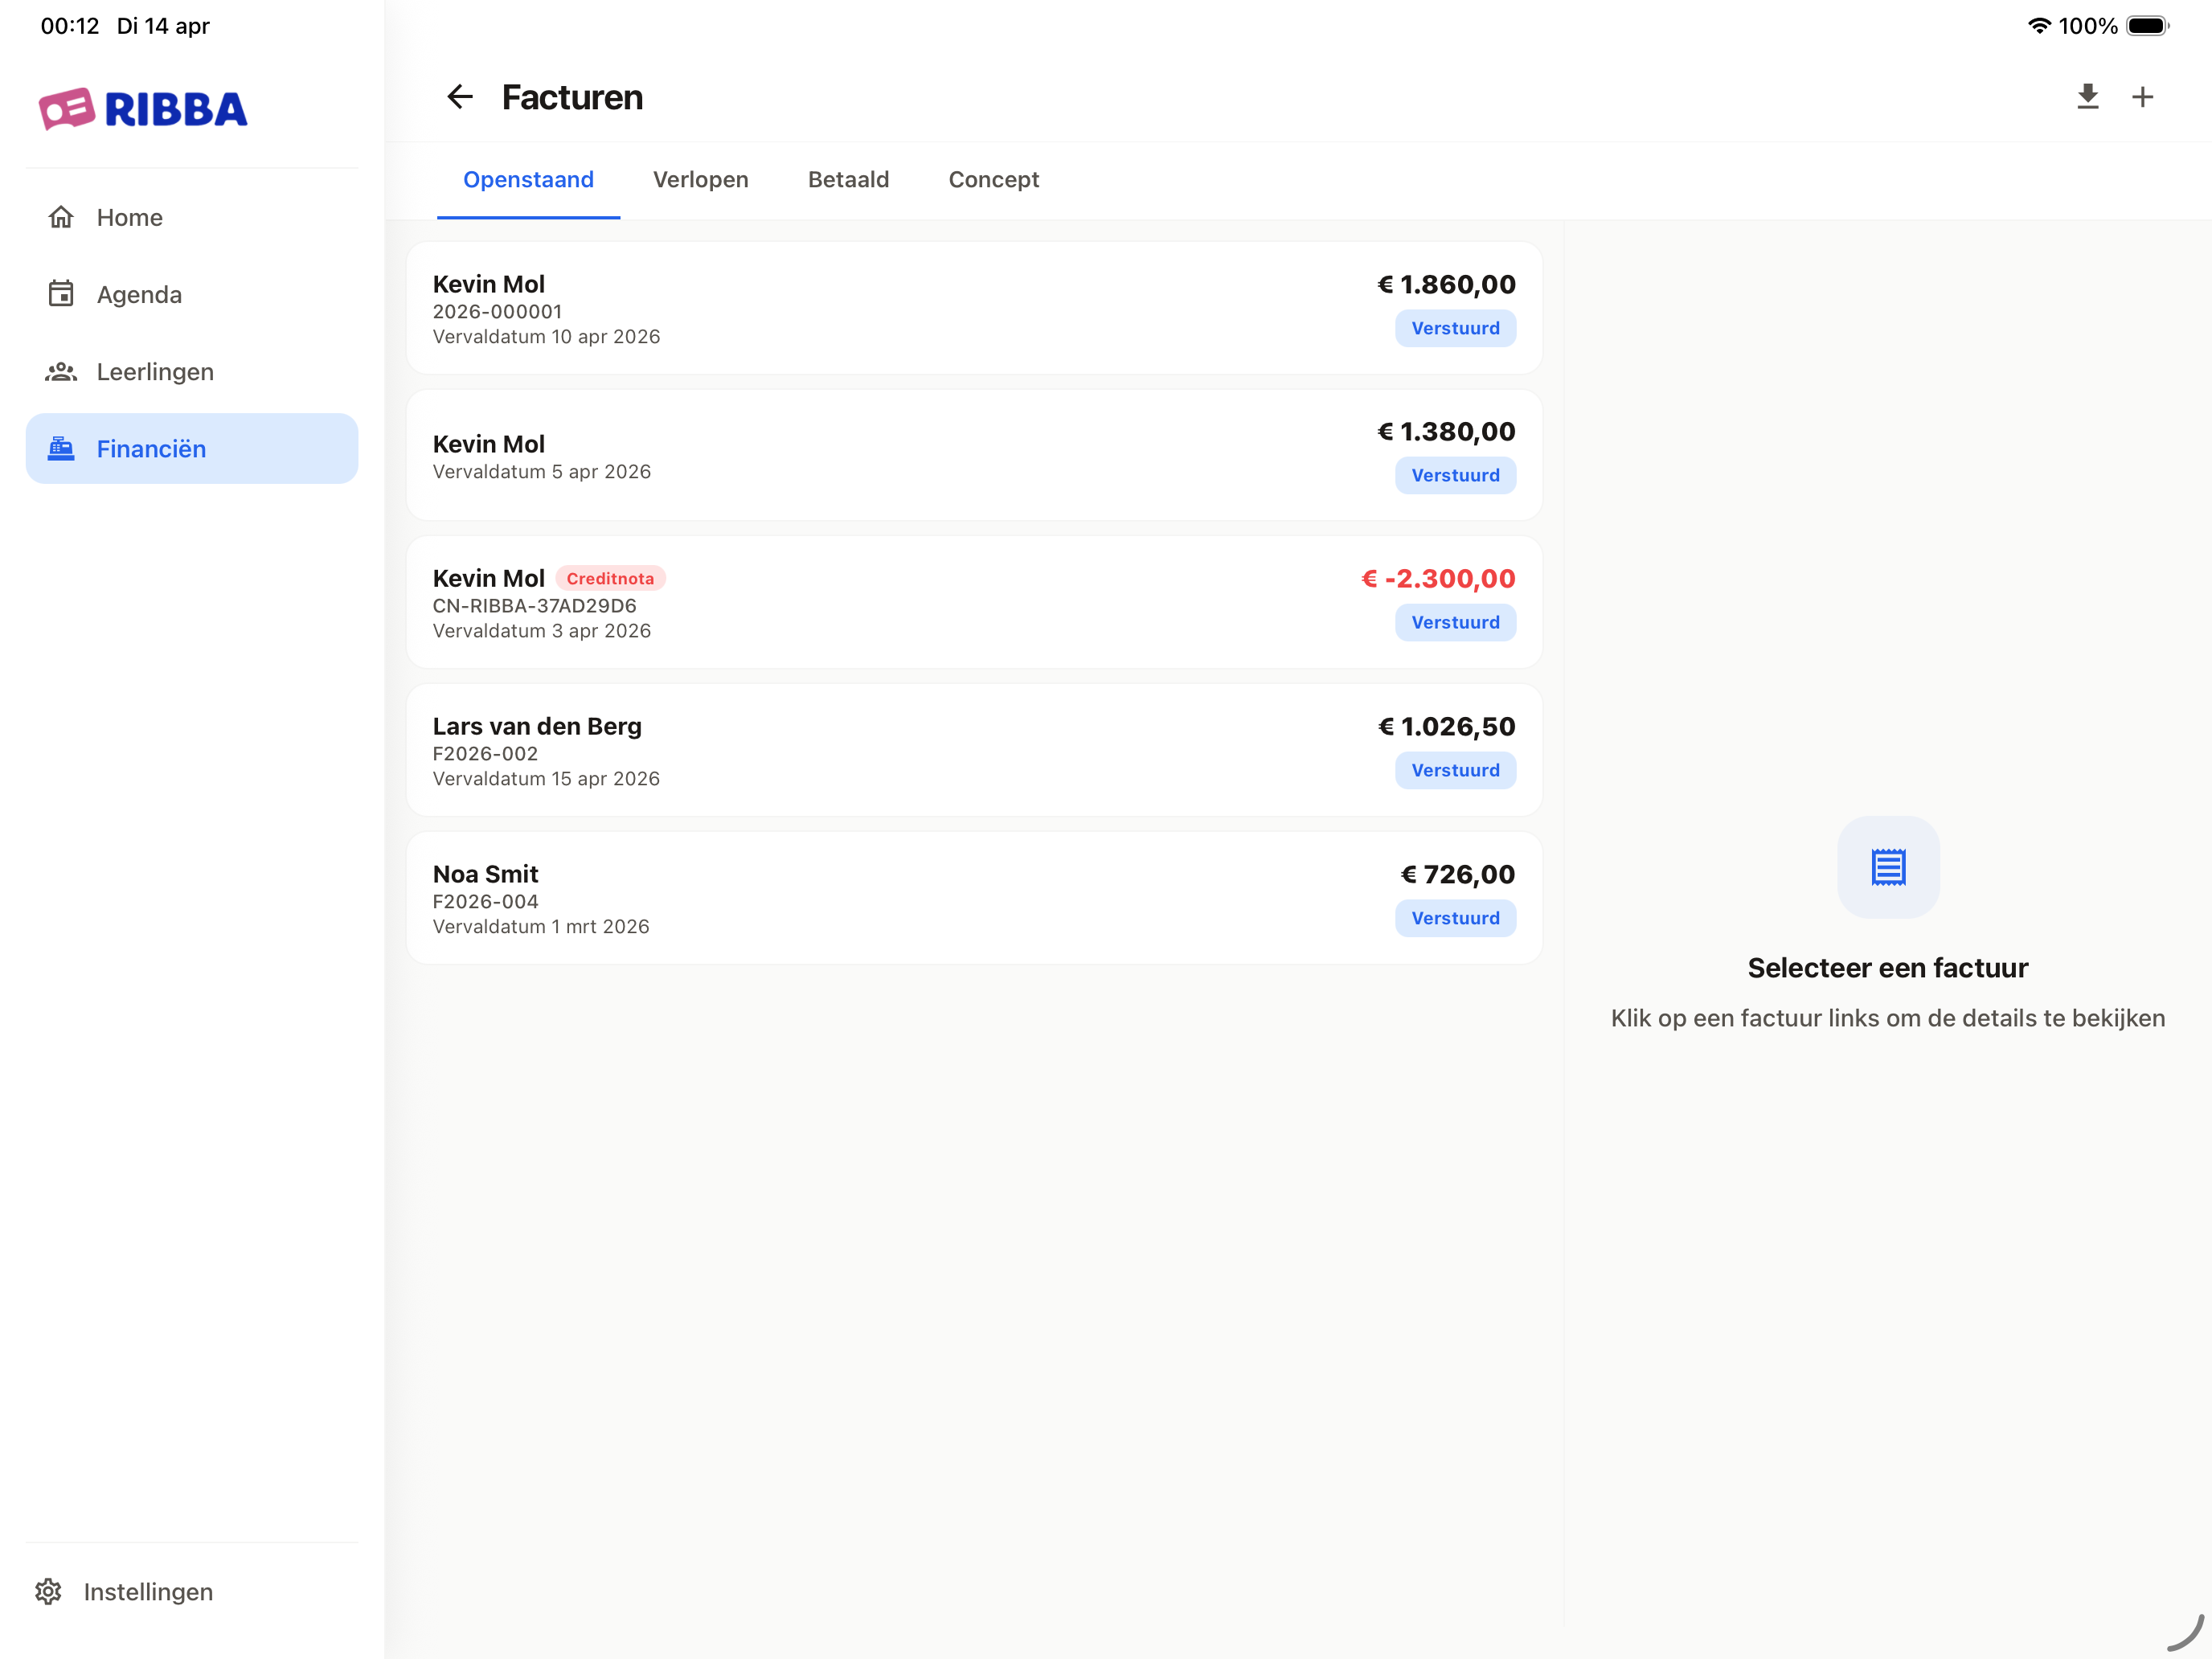Check the Wi-Fi status icon
The height and width of the screenshot is (1659, 2212).
pos(2039,26)
